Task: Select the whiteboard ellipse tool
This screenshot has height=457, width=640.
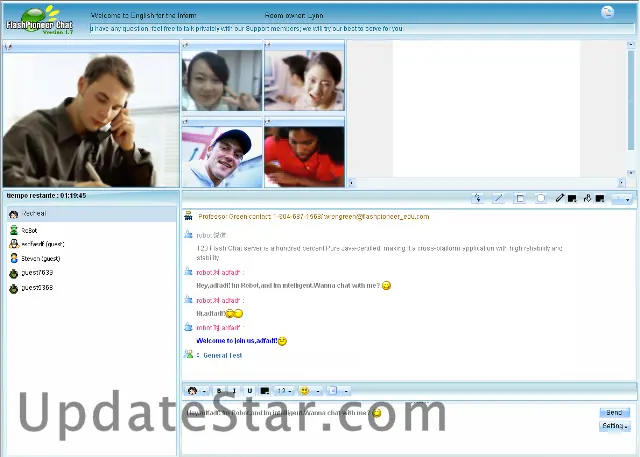Action: click(541, 198)
